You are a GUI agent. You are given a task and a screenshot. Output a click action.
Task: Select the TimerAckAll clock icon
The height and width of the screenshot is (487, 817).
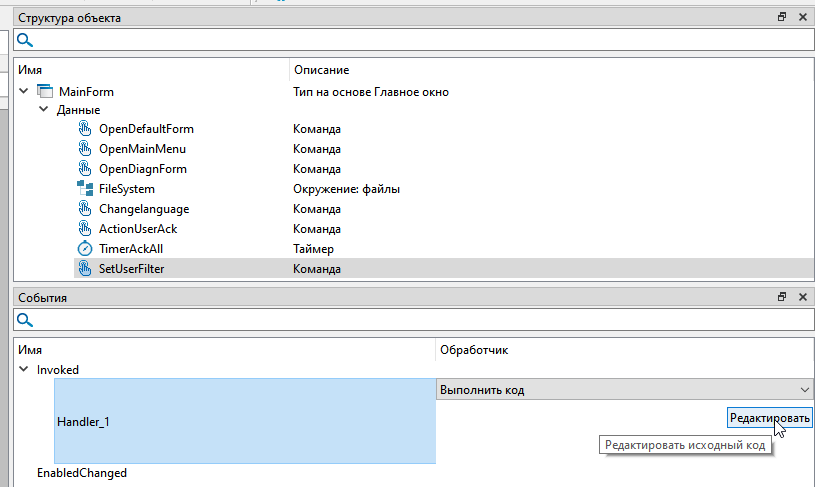point(85,249)
